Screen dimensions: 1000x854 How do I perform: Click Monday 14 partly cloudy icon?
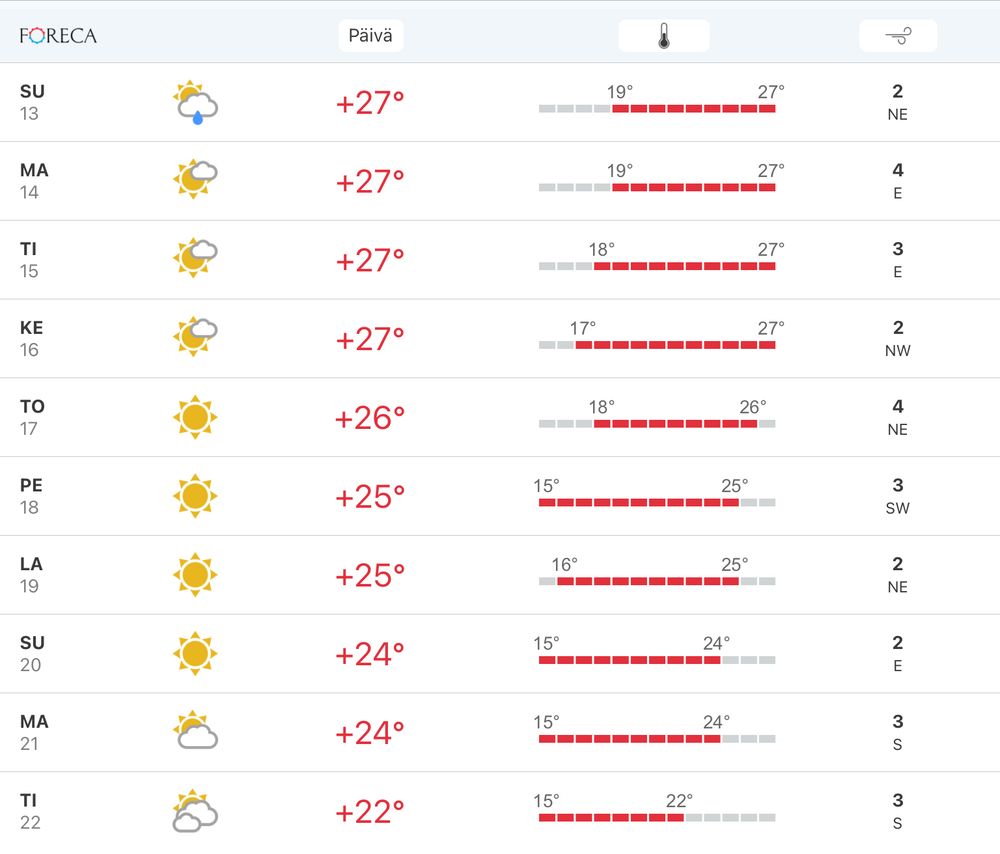tap(195, 180)
